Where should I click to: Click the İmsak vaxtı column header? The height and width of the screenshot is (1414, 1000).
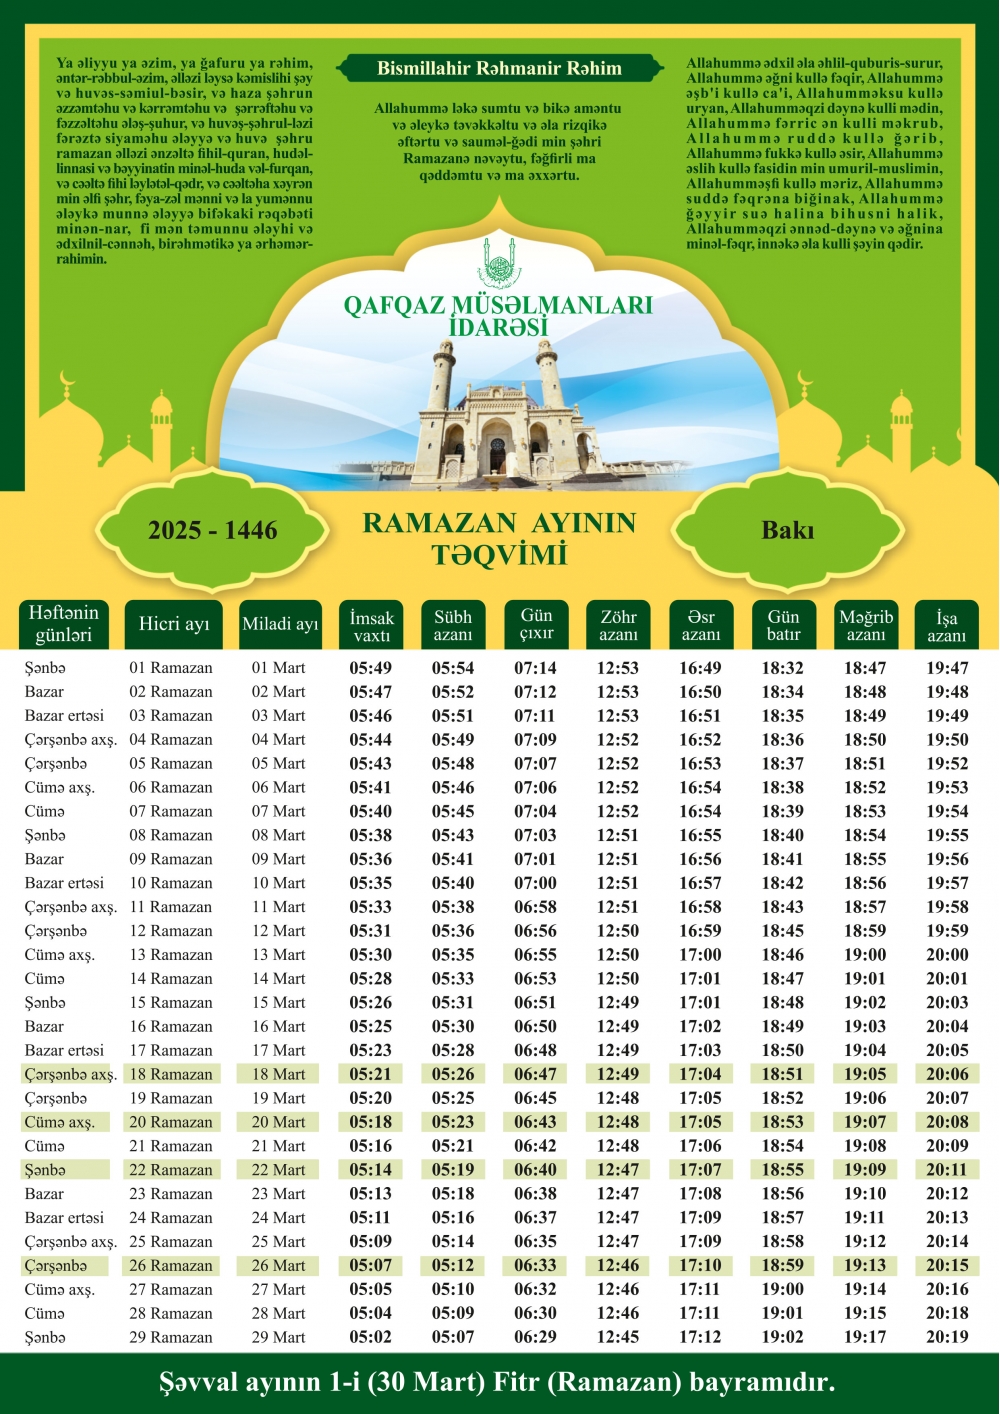372,624
